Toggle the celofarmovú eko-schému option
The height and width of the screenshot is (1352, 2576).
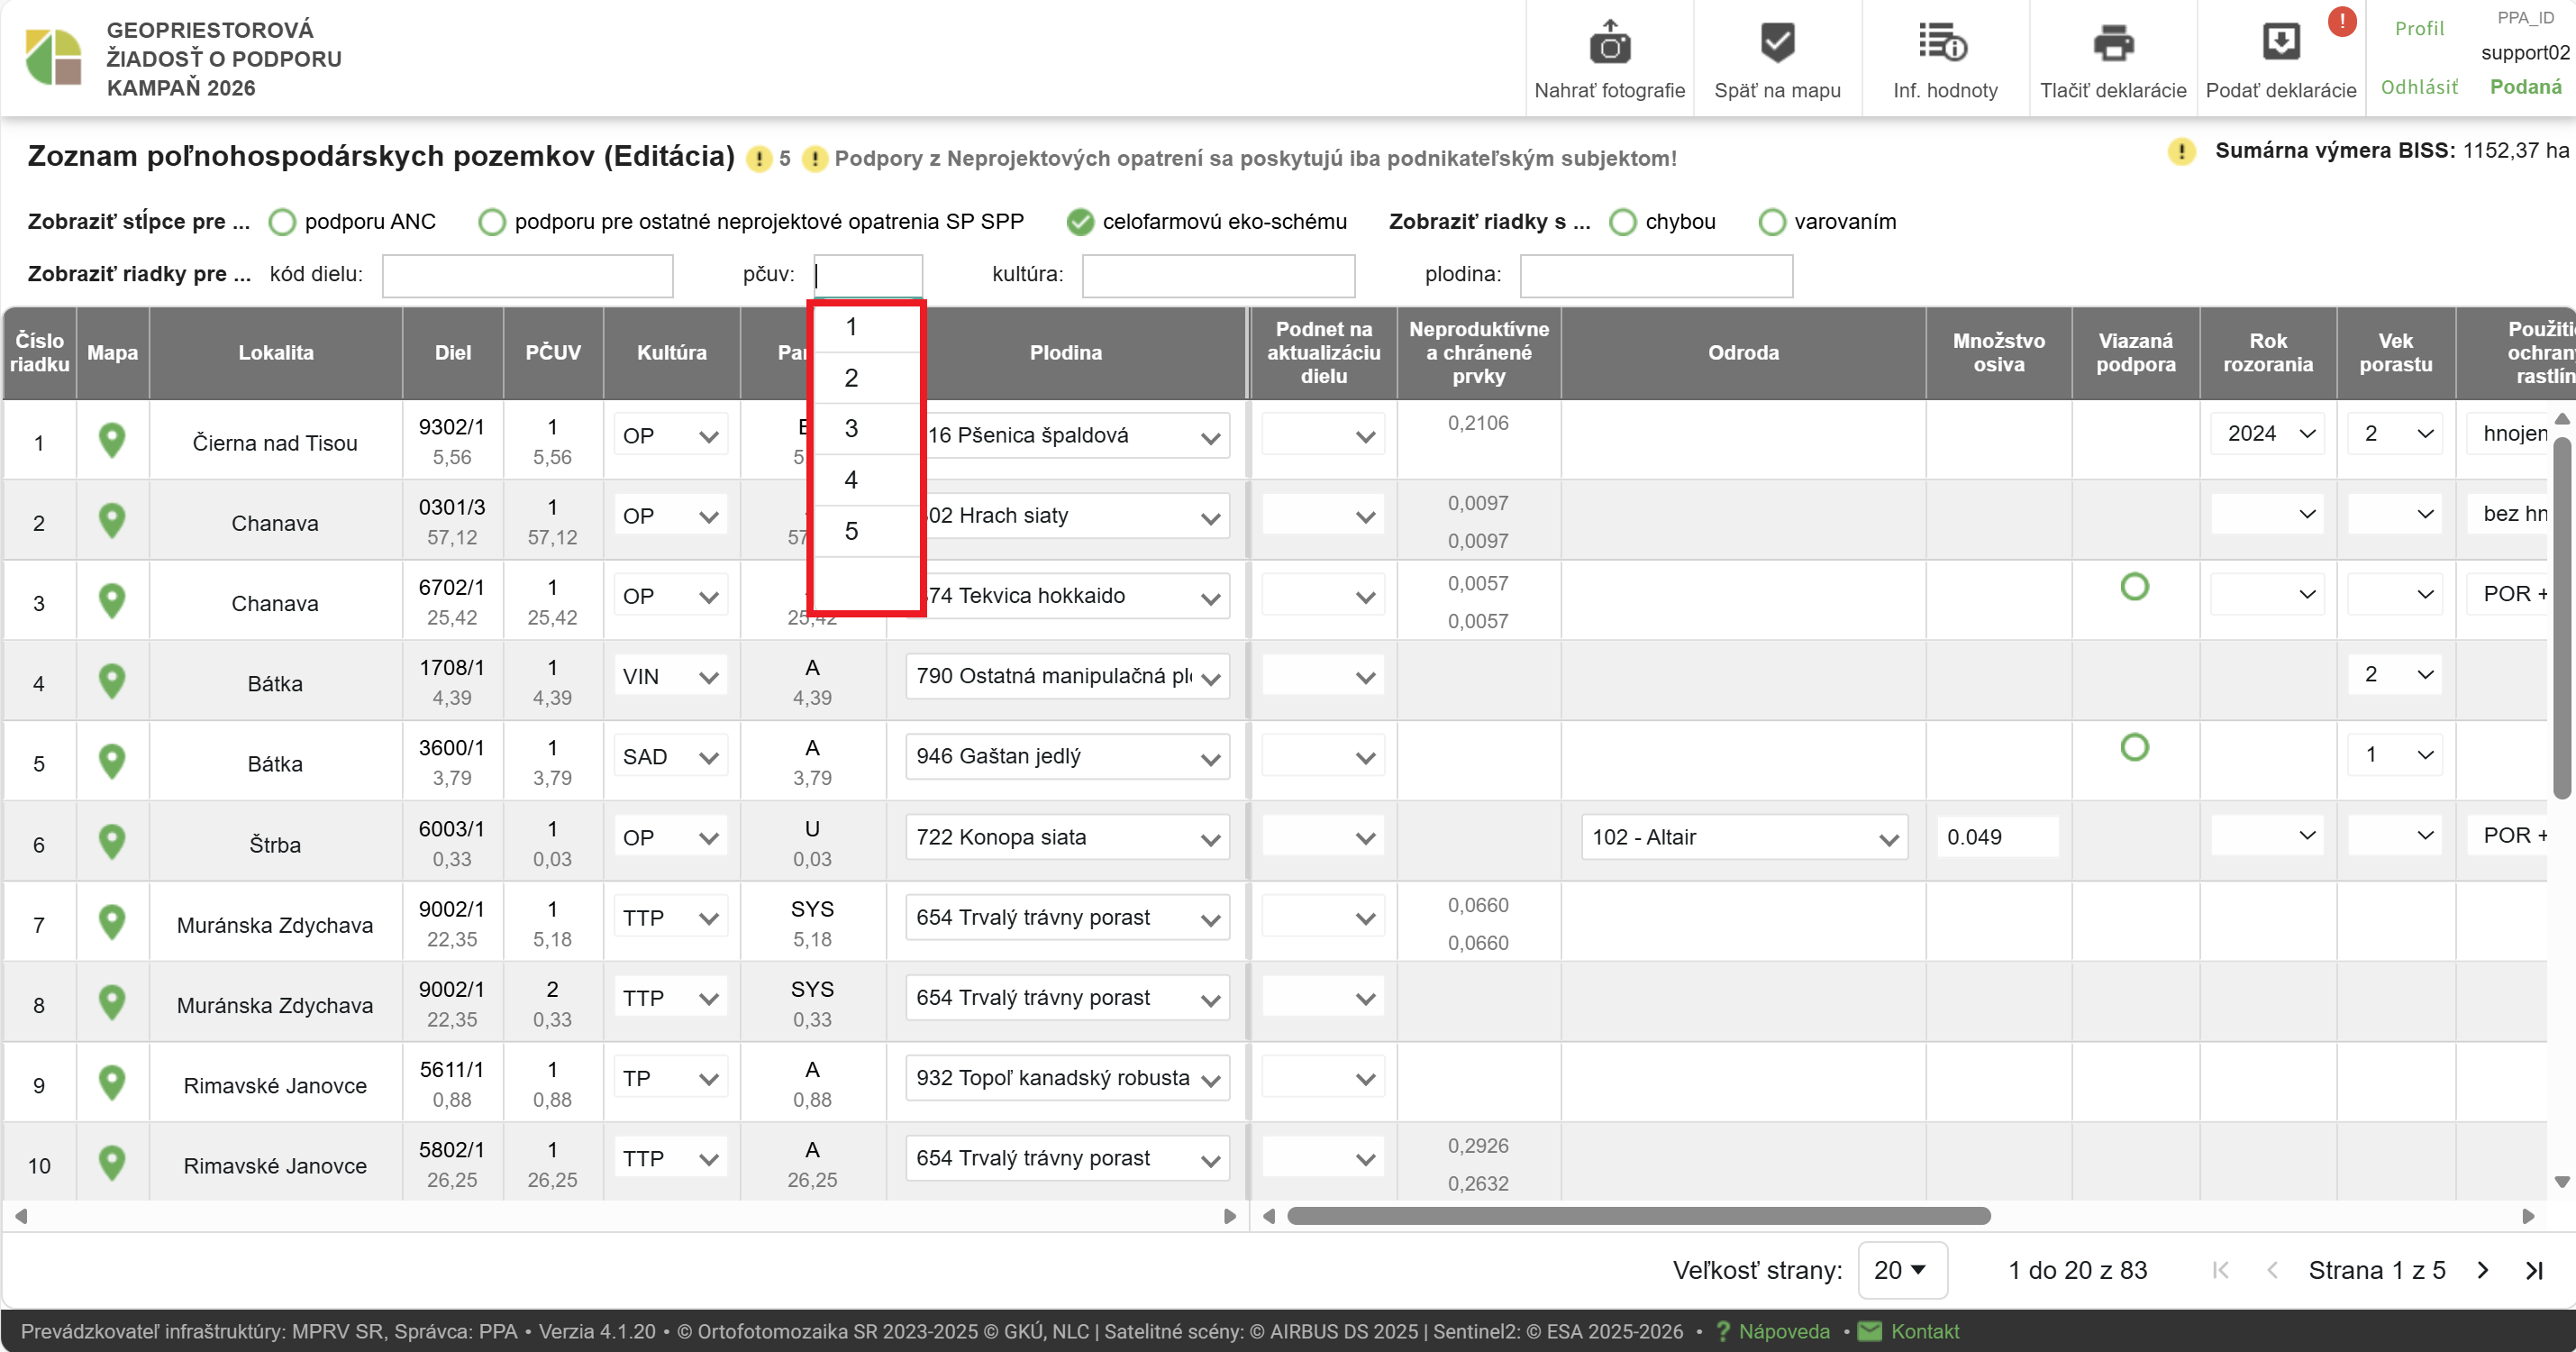pos(1080,222)
